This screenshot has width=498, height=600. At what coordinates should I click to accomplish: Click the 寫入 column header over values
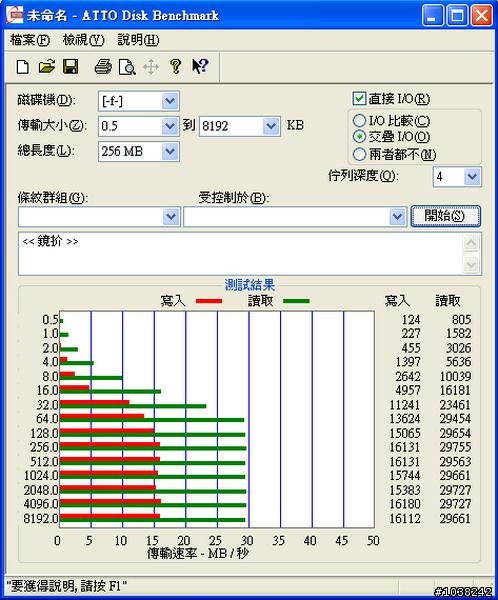click(397, 301)
